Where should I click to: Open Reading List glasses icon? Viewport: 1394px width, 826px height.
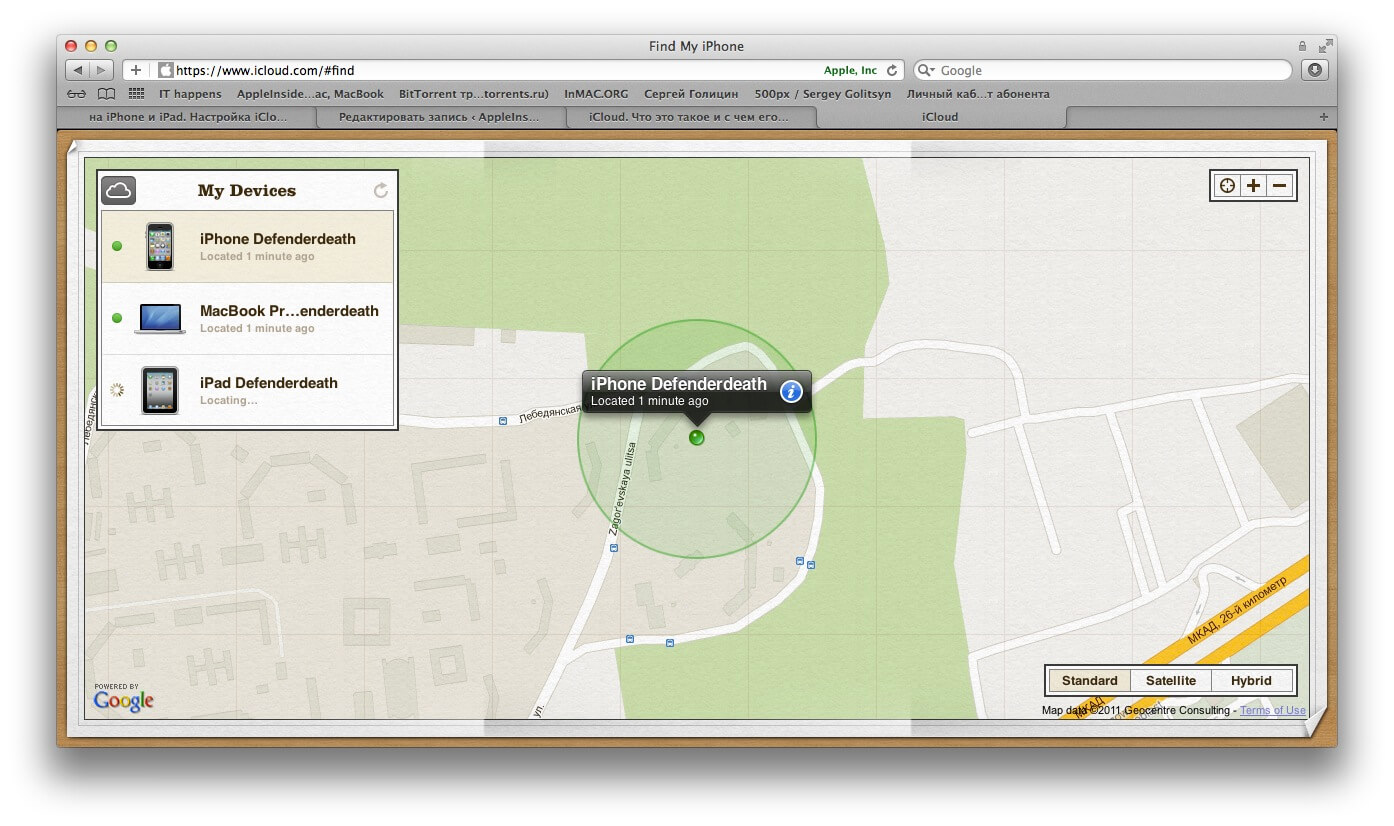pos(77,94)
